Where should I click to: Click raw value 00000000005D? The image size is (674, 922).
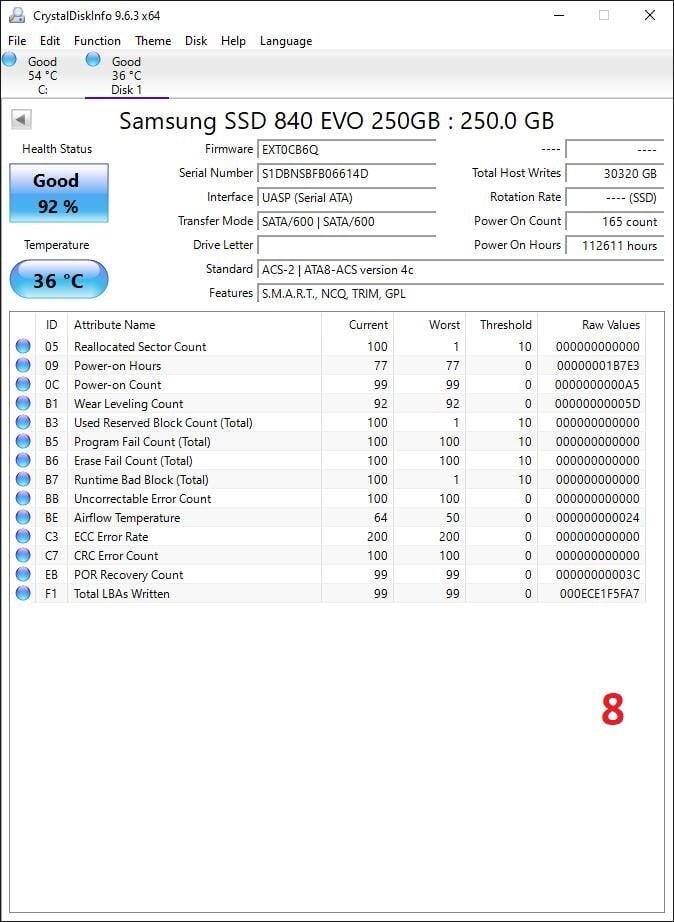click(598, 404)
